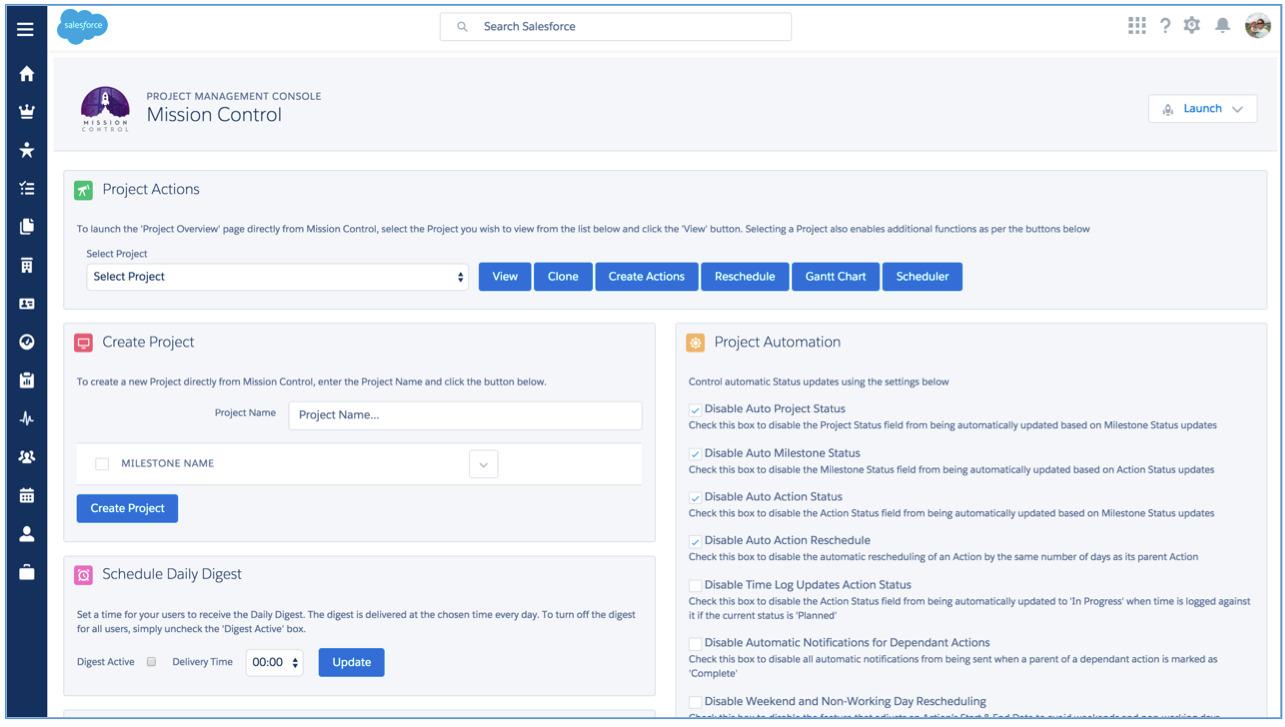1285x727 pixels.
Task: Click the View button
Action: tap(505, 277)
